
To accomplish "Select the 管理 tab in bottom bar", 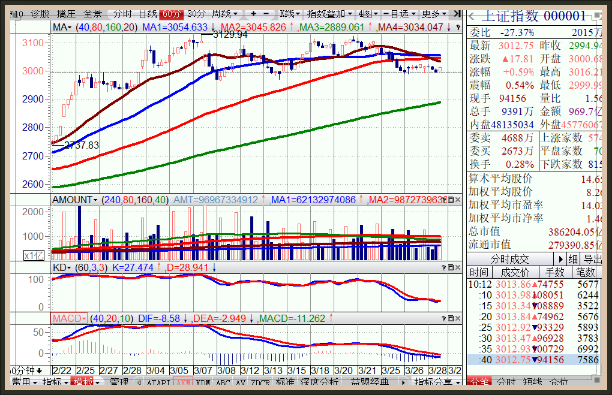I will pos(119,382).
